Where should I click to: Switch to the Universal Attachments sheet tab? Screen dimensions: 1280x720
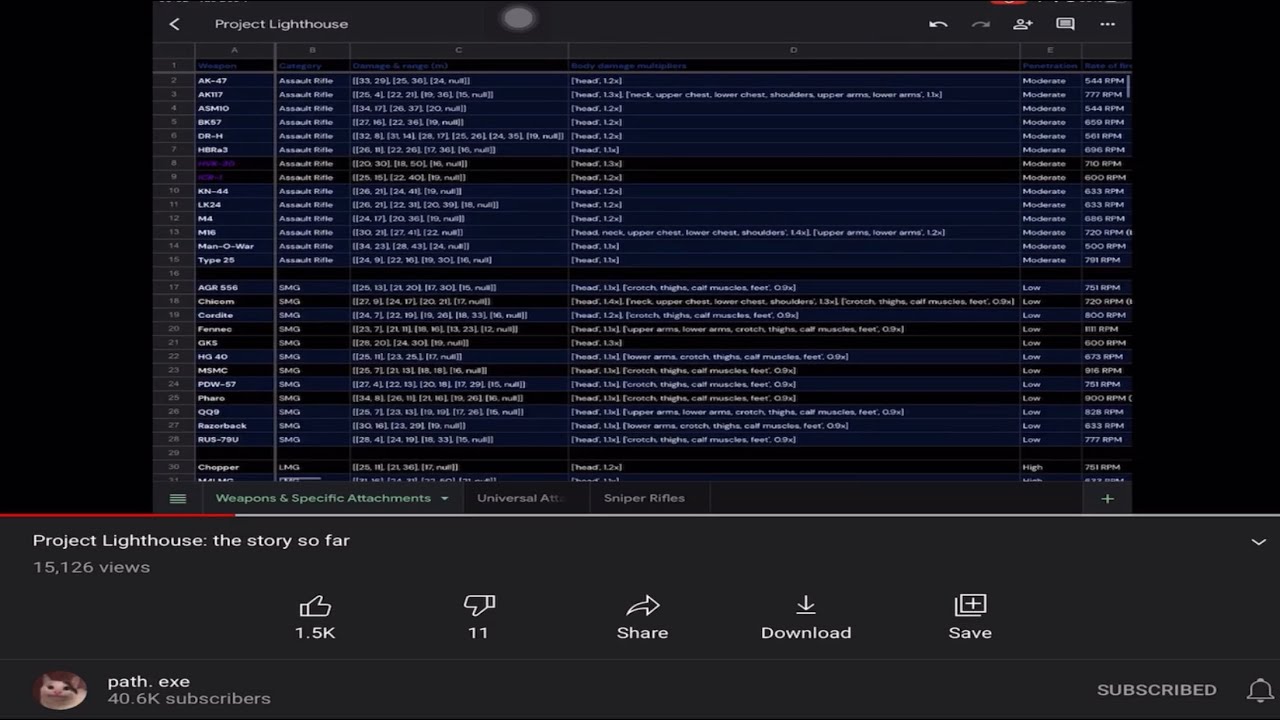(x=521, y=498)
